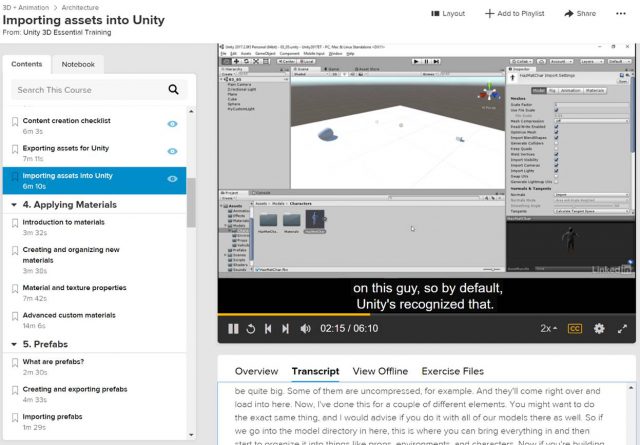Skip to the previous video
640x445 pixels.
coord(268,329)
